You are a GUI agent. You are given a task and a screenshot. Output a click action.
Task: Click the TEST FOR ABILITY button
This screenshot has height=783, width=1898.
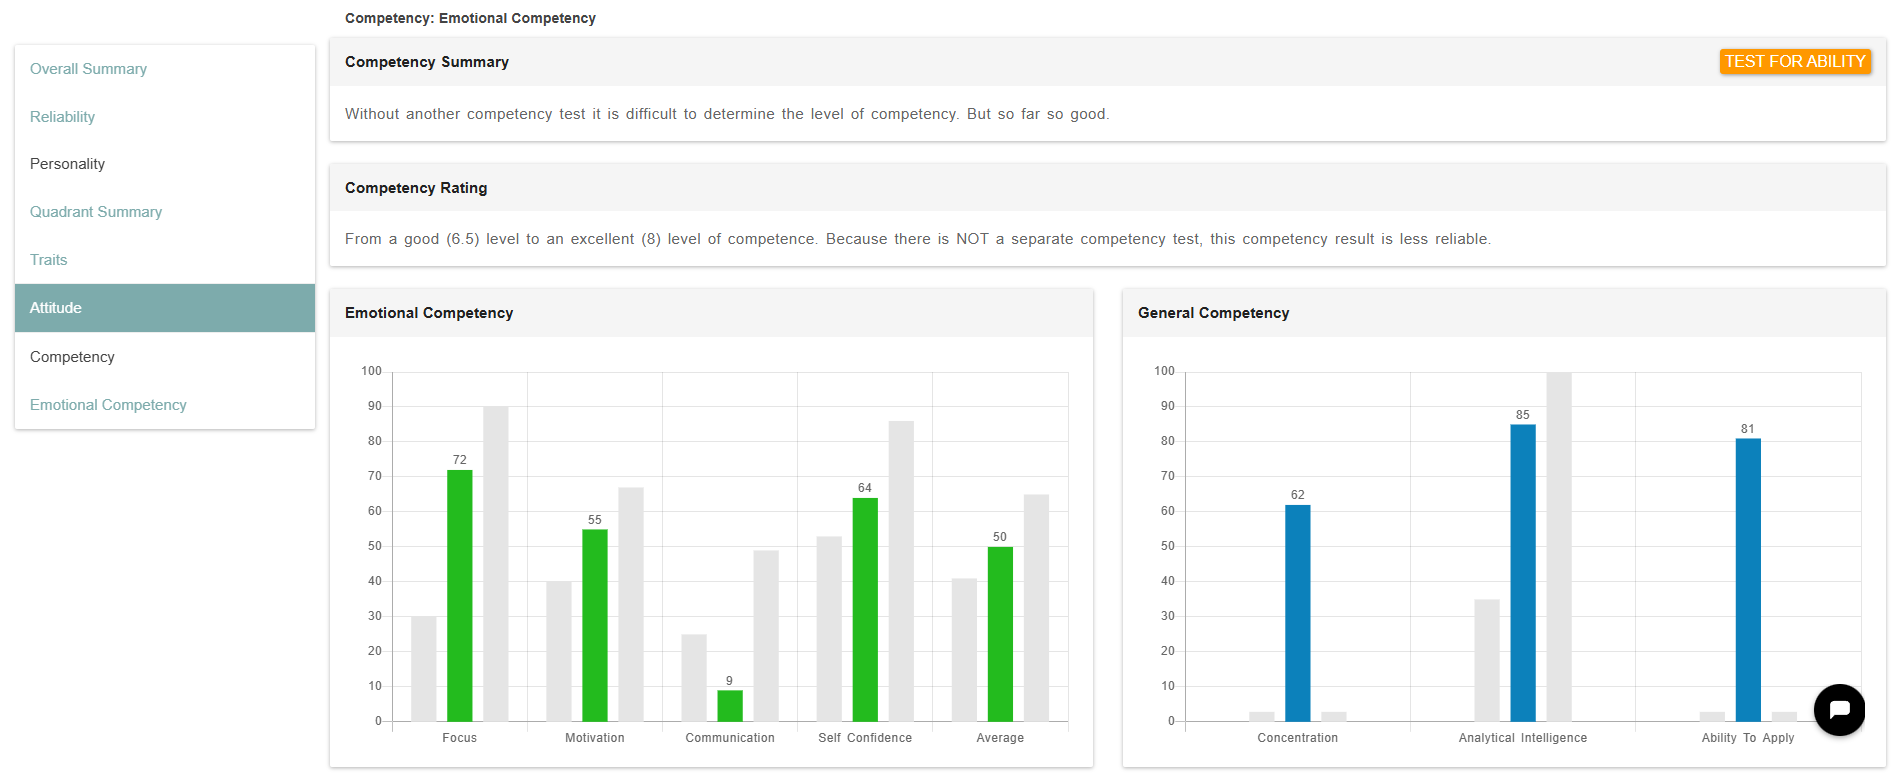[x=1794, y=62]
